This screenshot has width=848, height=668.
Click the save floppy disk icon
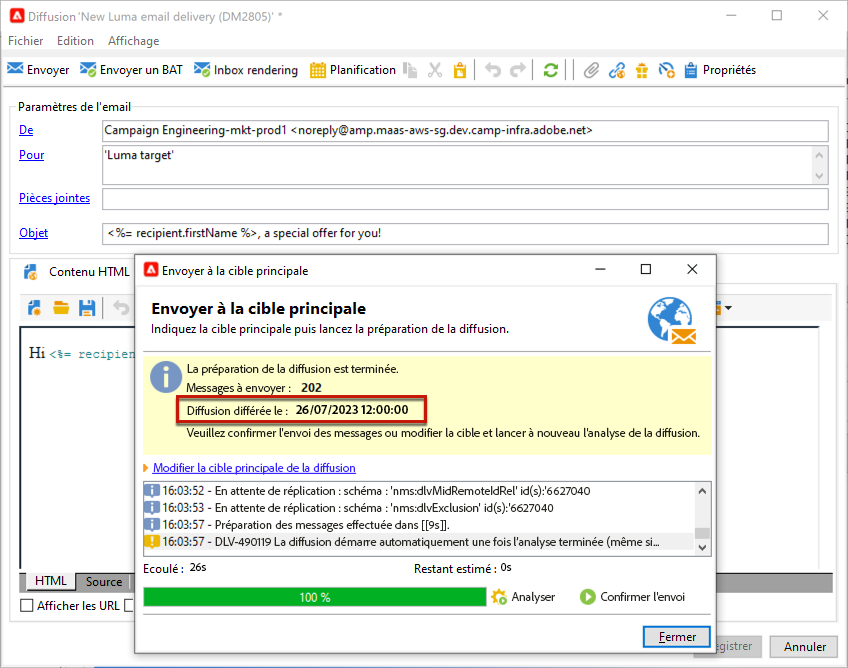(x=87, y=308)
